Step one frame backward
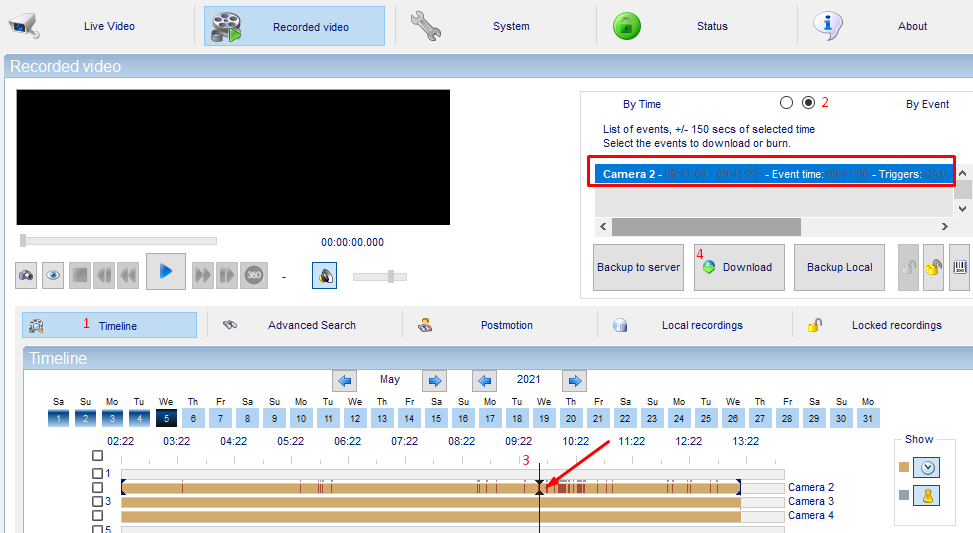Viewport: 973px width, 533px height. [104, 275]
